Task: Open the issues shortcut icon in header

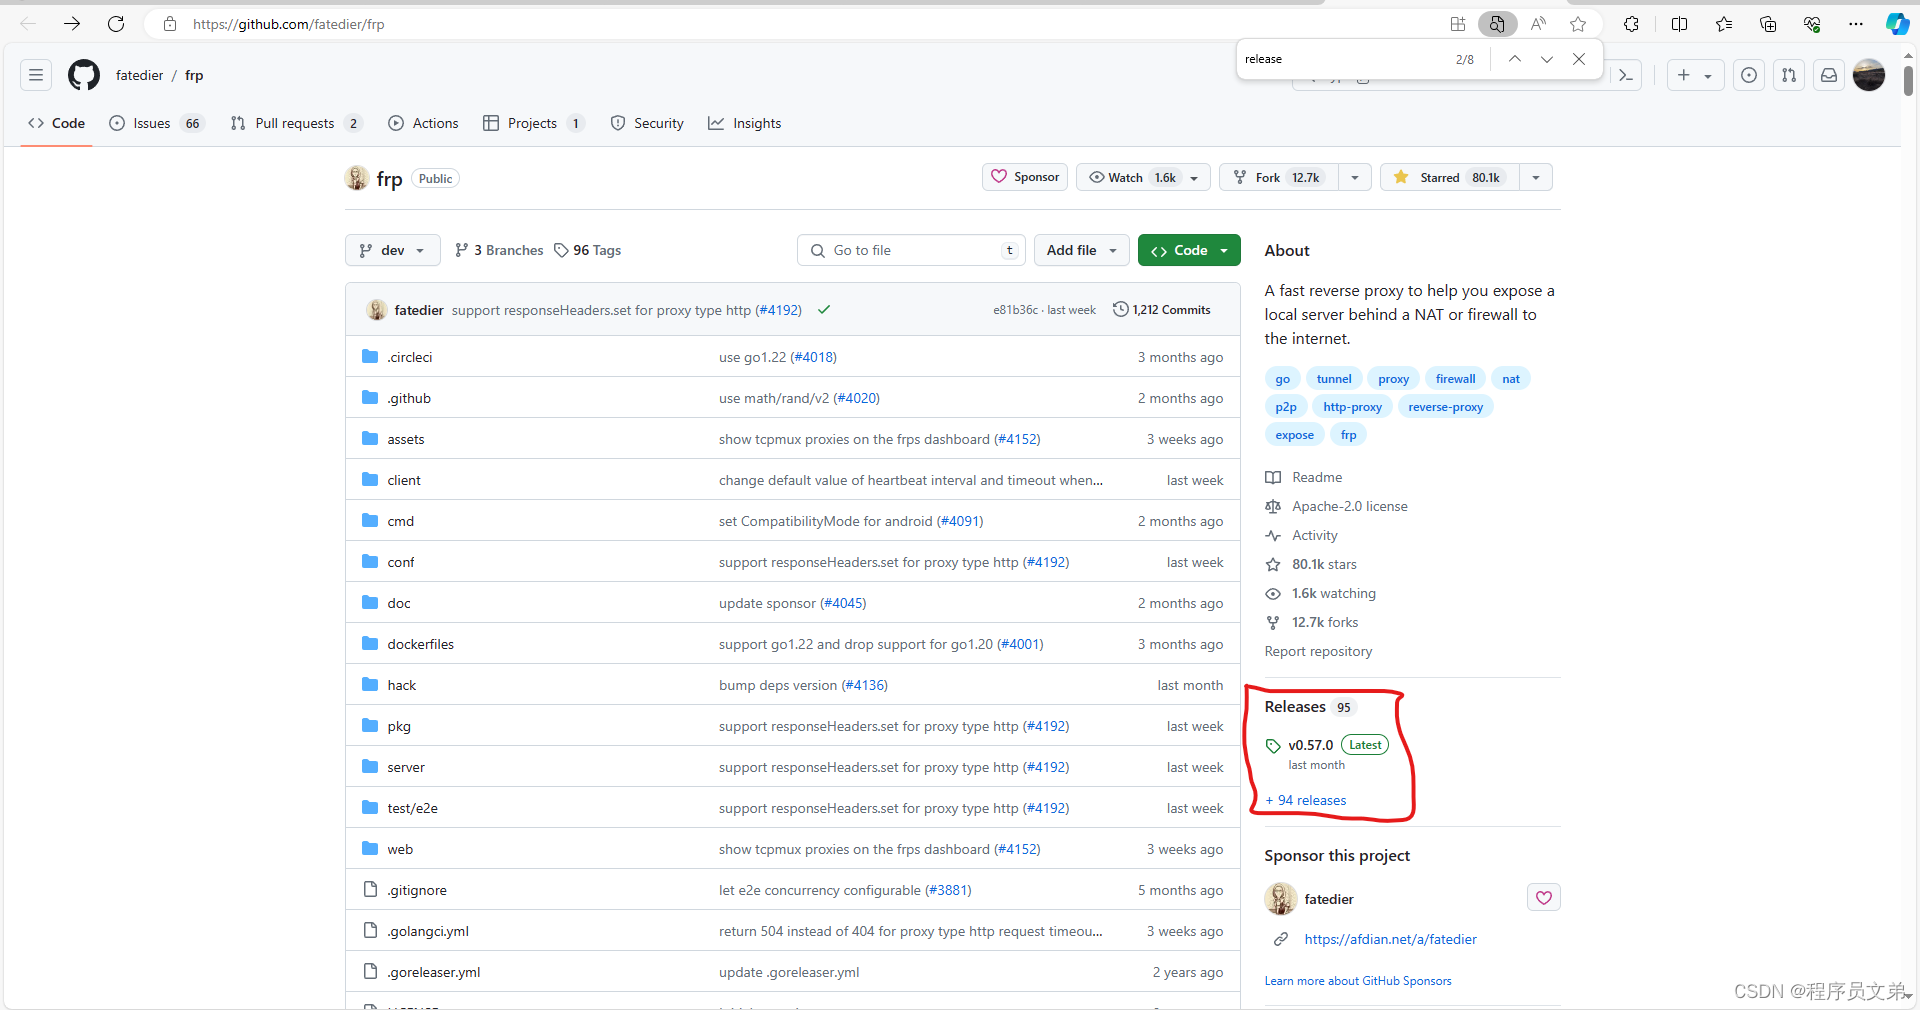Action: click(x=1749, y=75)
